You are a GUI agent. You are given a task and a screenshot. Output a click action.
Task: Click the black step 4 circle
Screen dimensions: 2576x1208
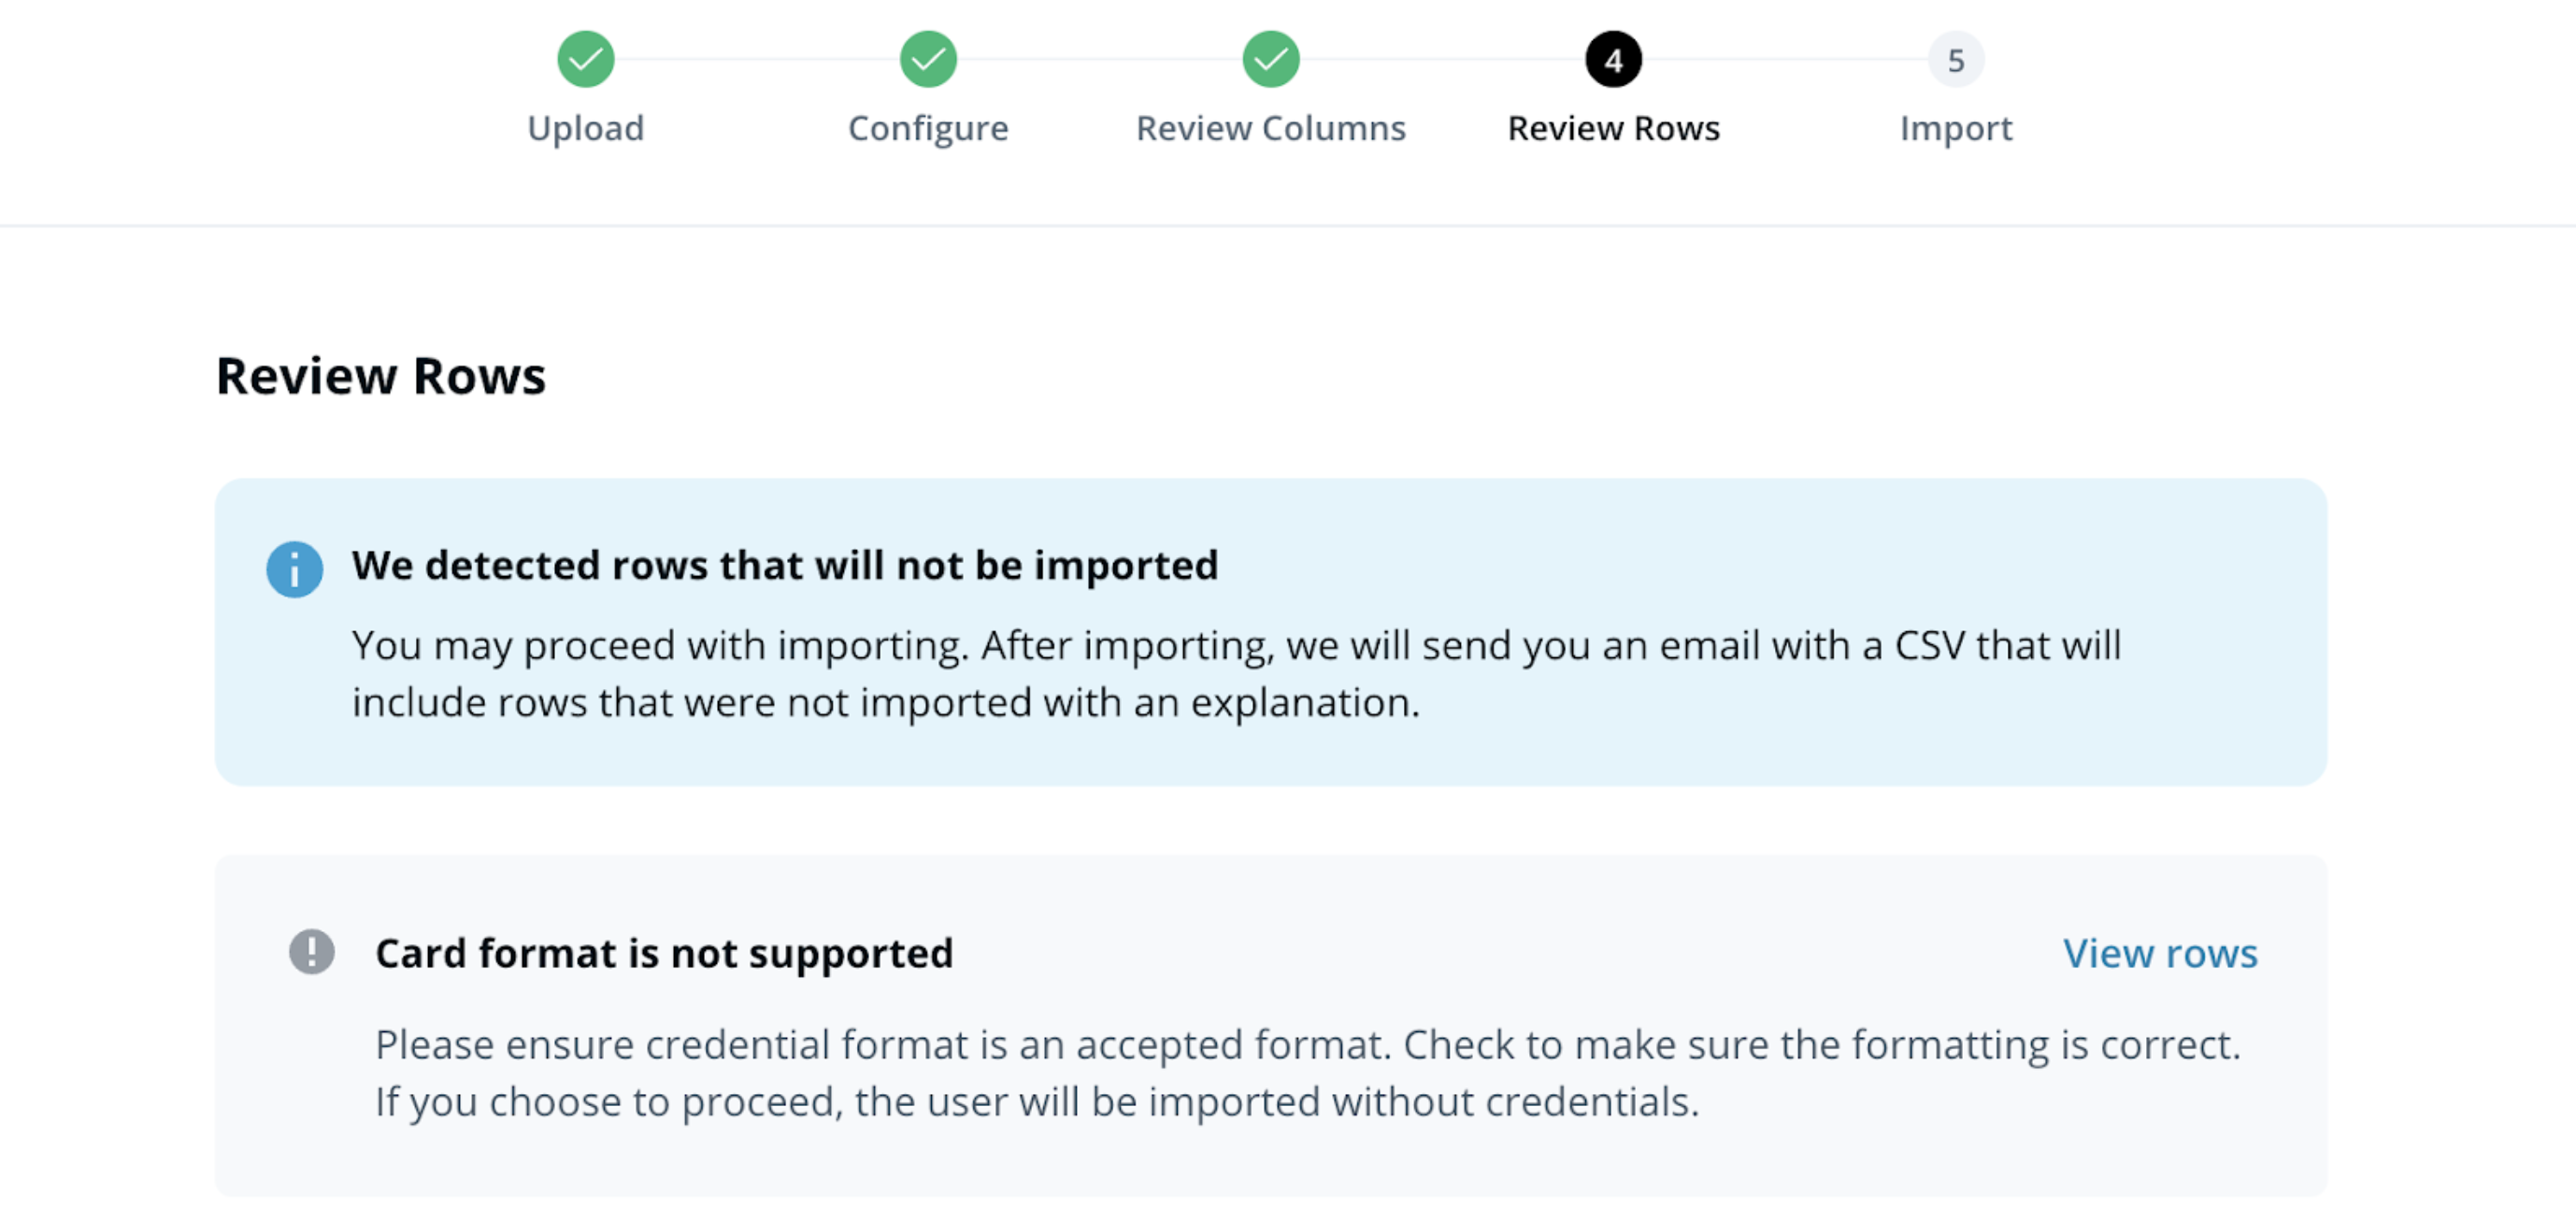click(1613, 60)
